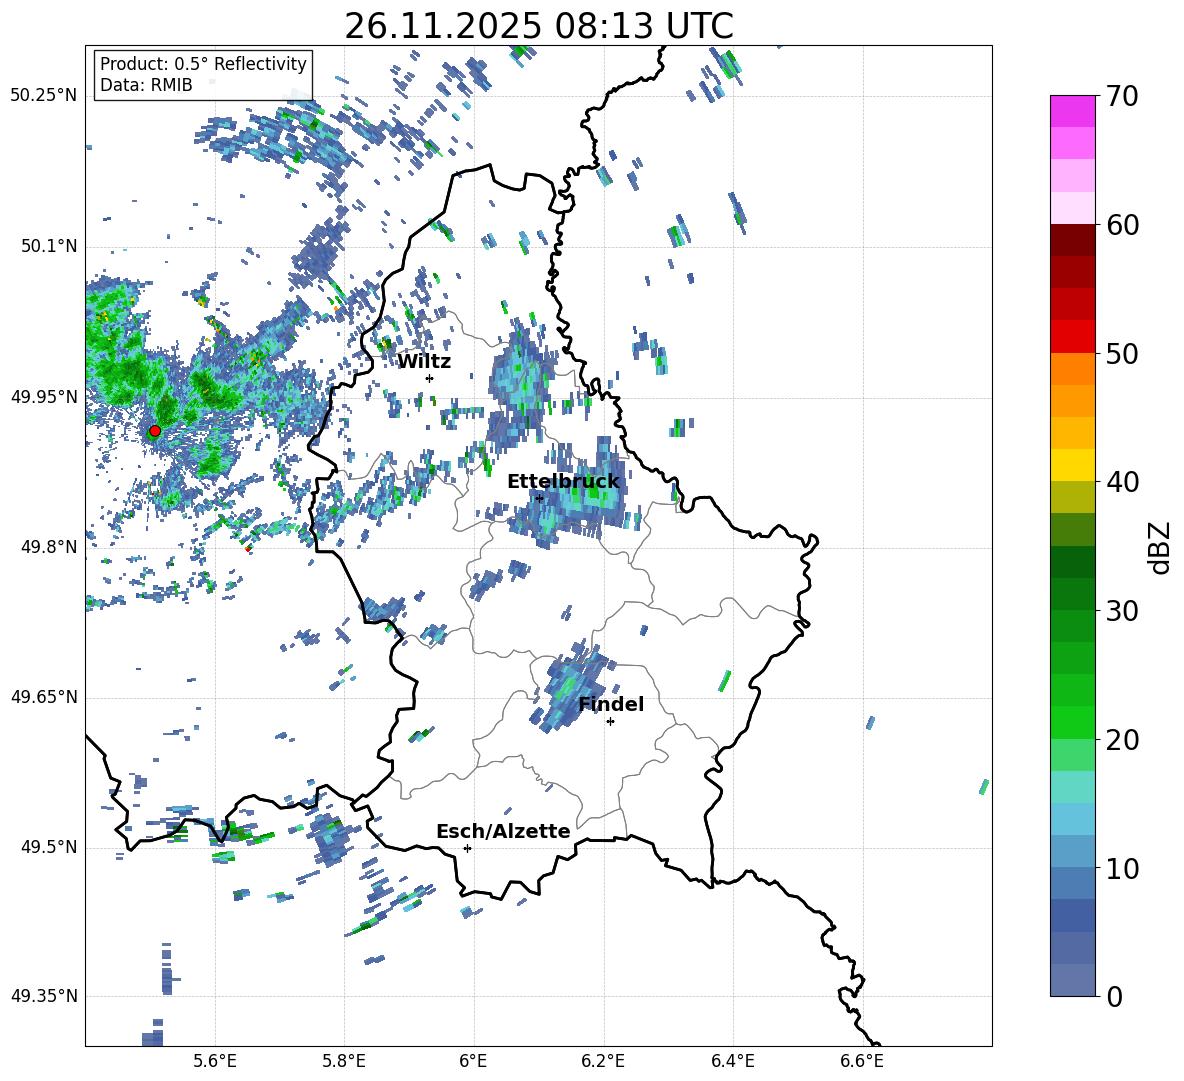Click the 49.5°N latitude label
Screen dimensions: 1184x1081
point(49,847)
